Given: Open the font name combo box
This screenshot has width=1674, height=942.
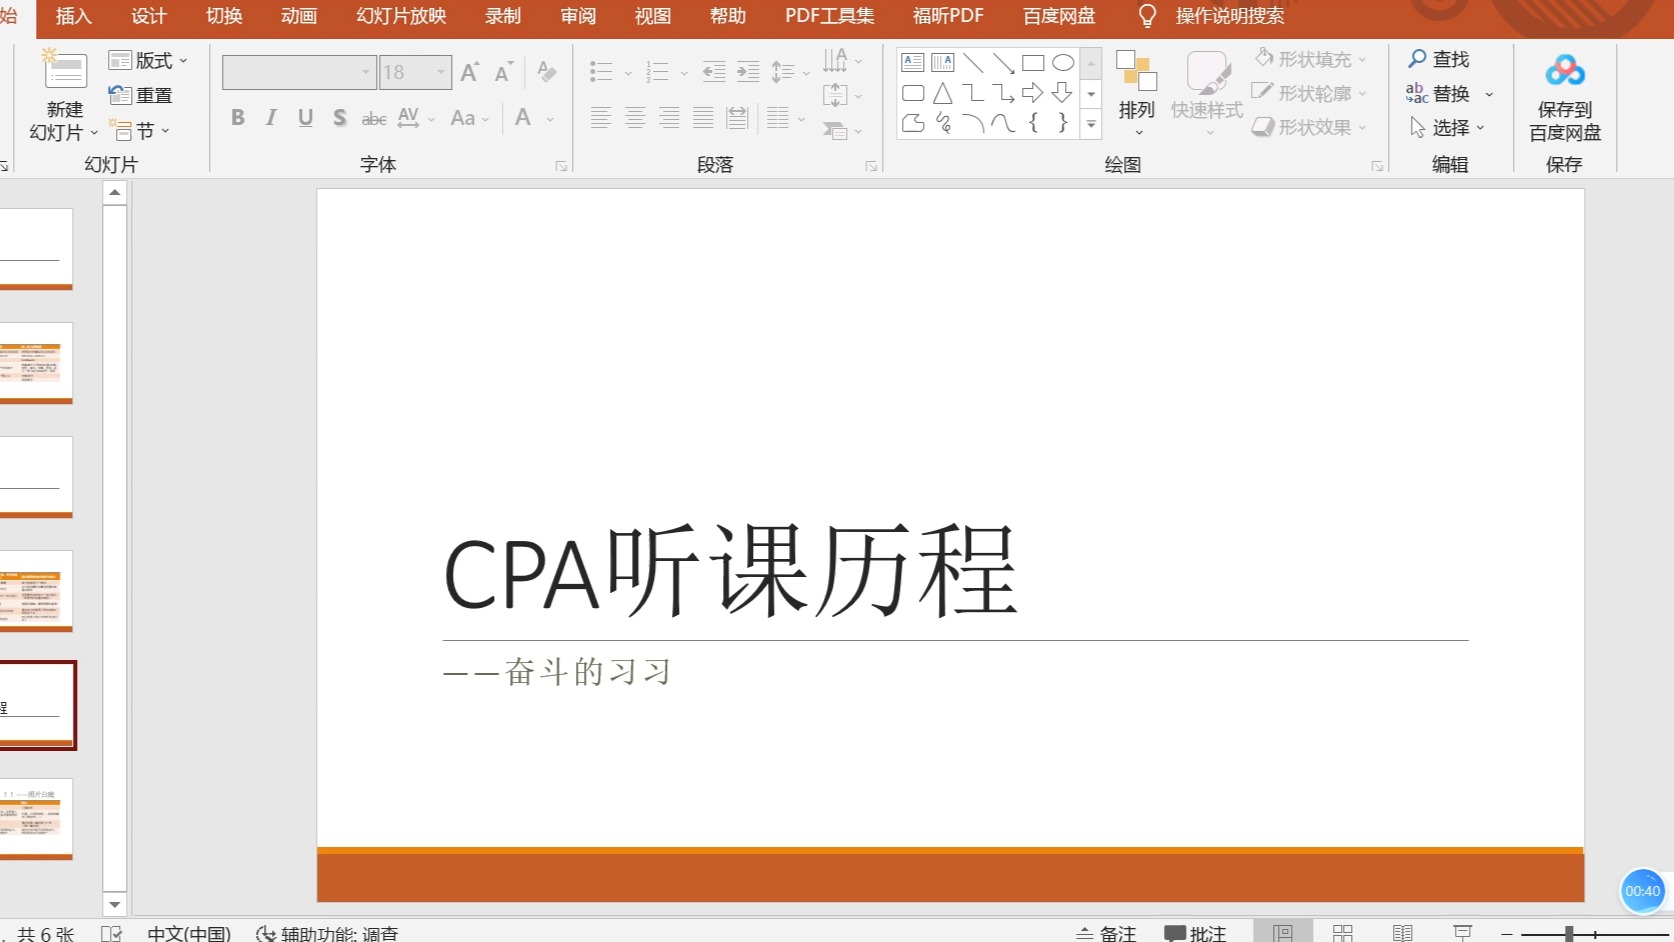Looking at the screenshot, I should tap(298, 72).
